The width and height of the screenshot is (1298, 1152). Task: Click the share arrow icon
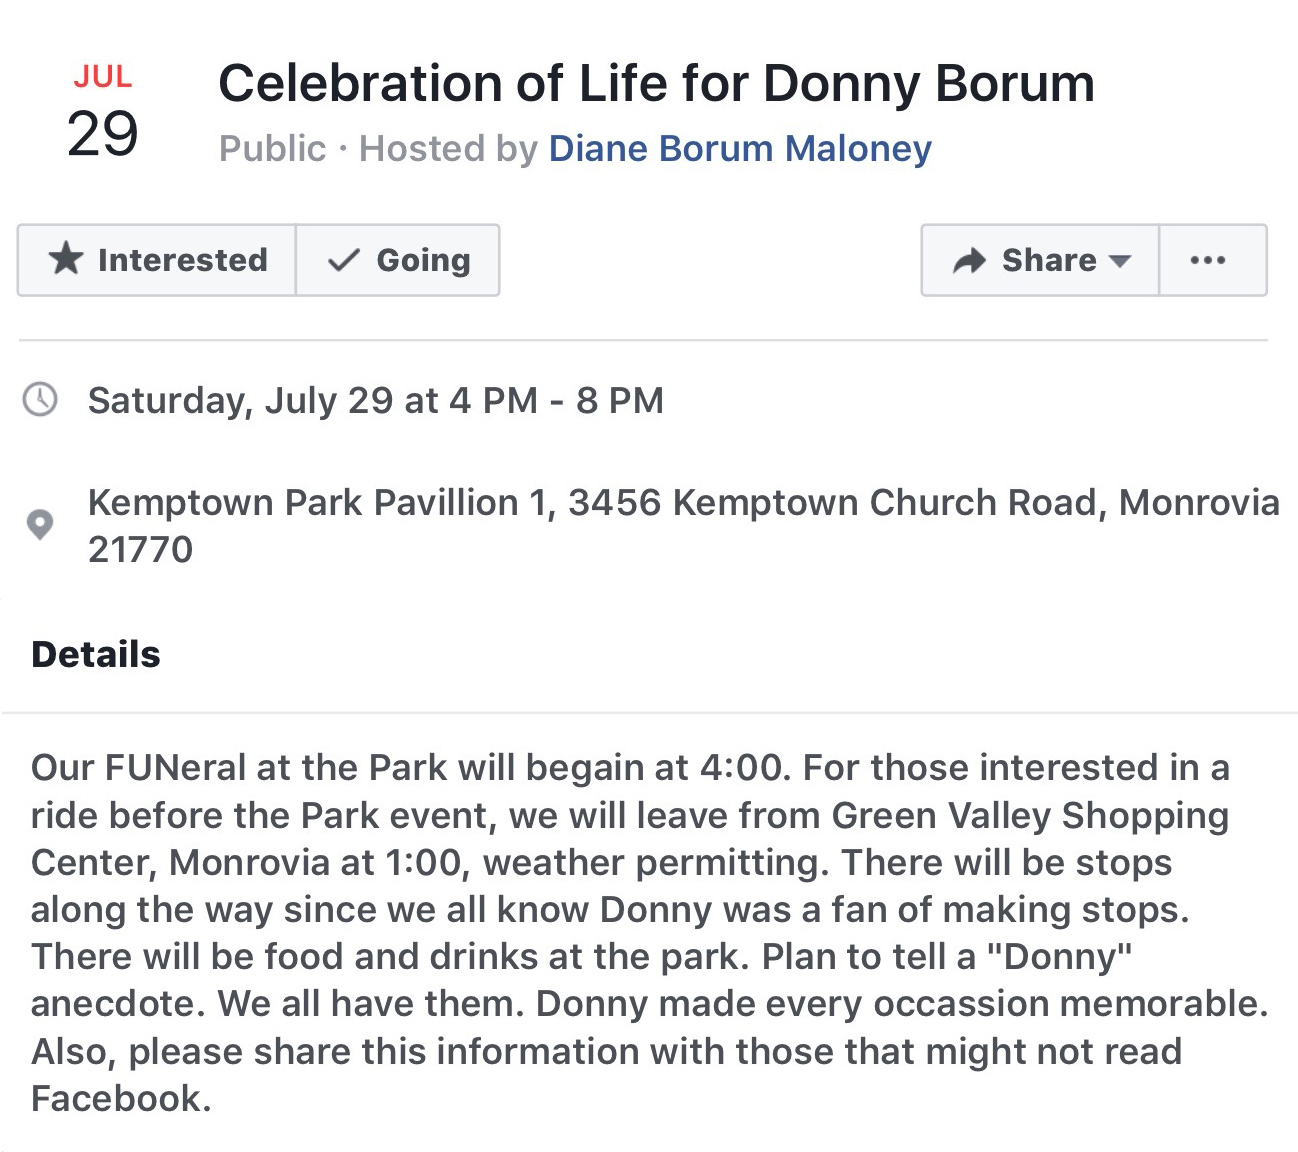point(969,260)
